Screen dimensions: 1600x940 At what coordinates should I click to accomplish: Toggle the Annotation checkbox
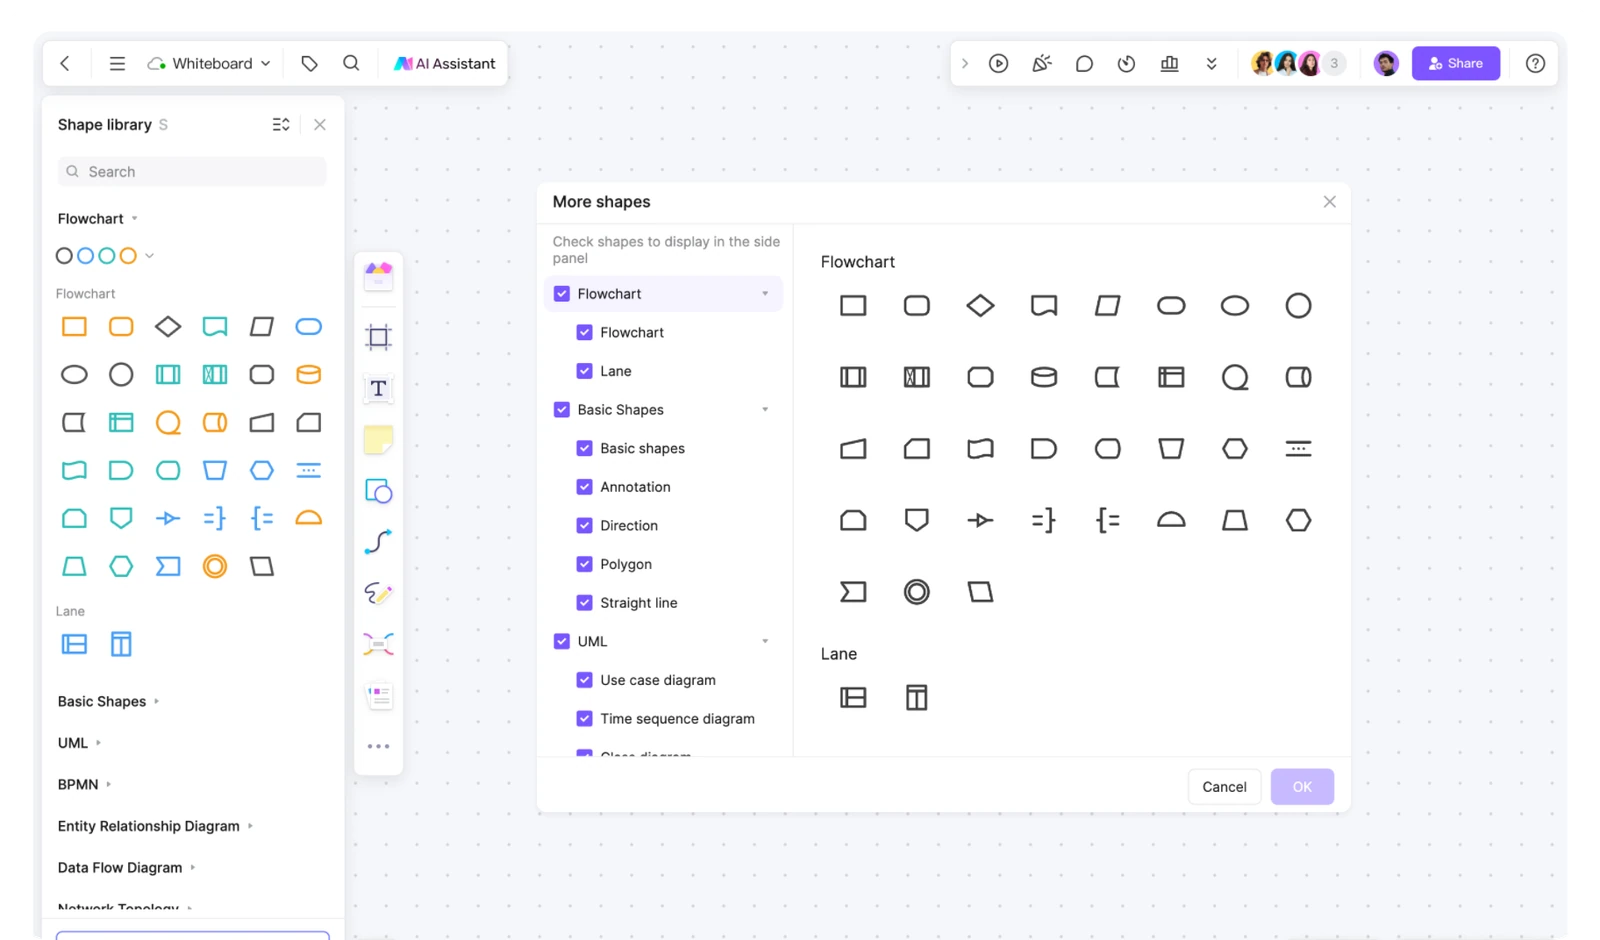coord(584,487)
